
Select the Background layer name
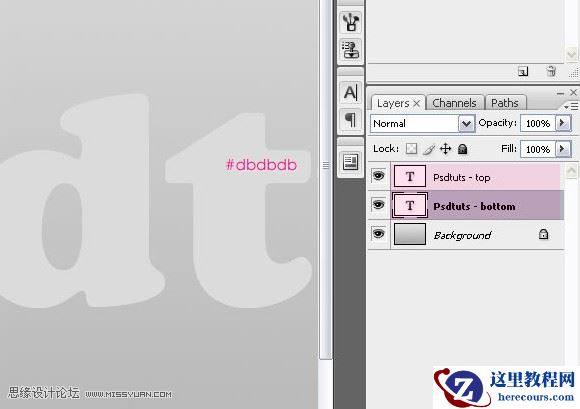point(462,235)
